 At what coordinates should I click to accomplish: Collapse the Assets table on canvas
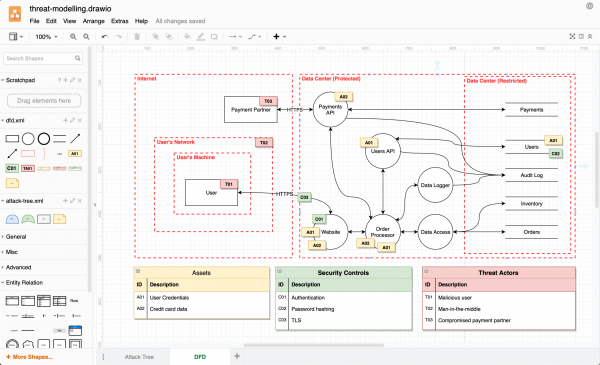coord(138,271)
